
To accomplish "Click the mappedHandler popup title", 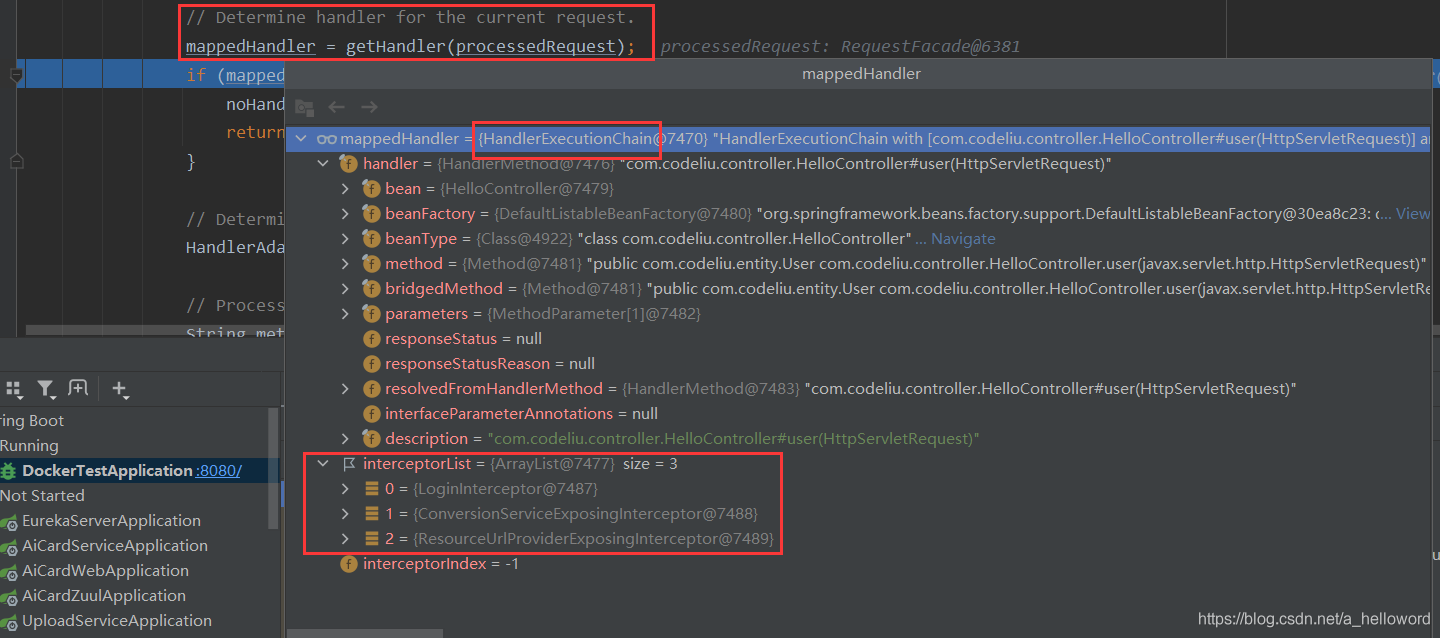I will coord(861,74).
